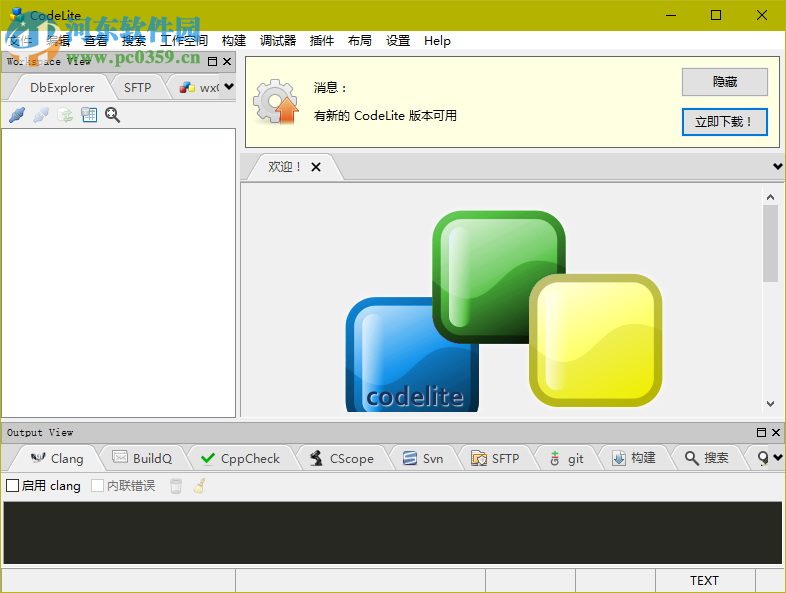Open the 文件 menu

(20, 41)
